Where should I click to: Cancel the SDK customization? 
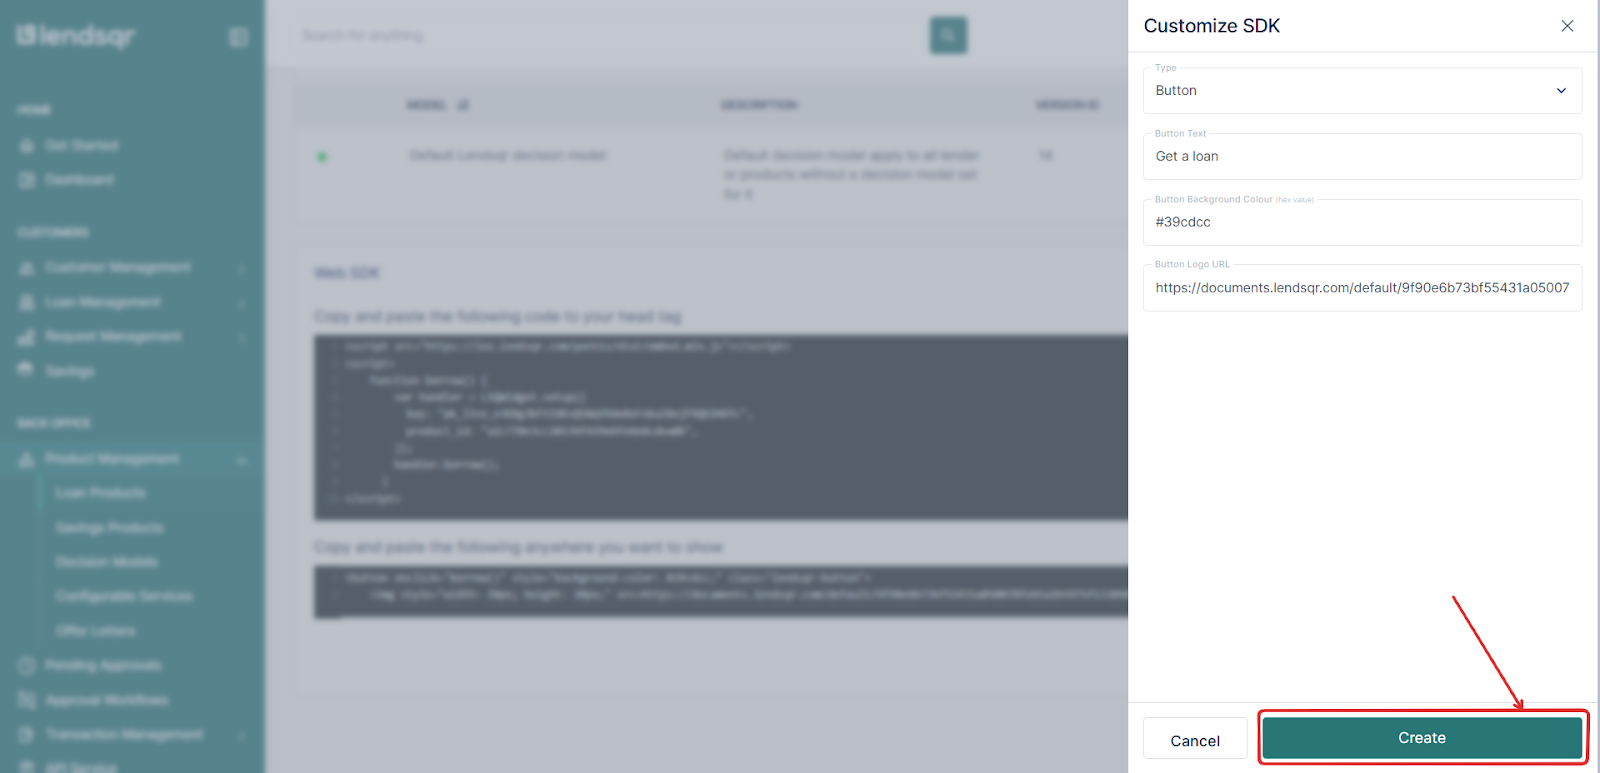(x=1195, y=740)
